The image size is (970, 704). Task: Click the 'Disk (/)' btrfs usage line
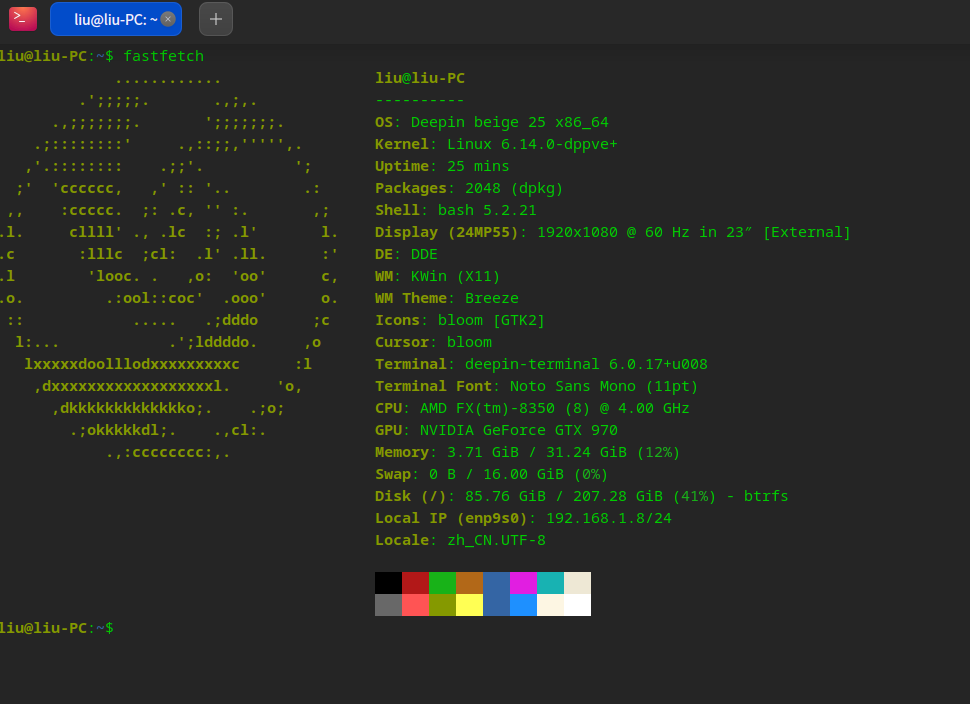(582, 496)
